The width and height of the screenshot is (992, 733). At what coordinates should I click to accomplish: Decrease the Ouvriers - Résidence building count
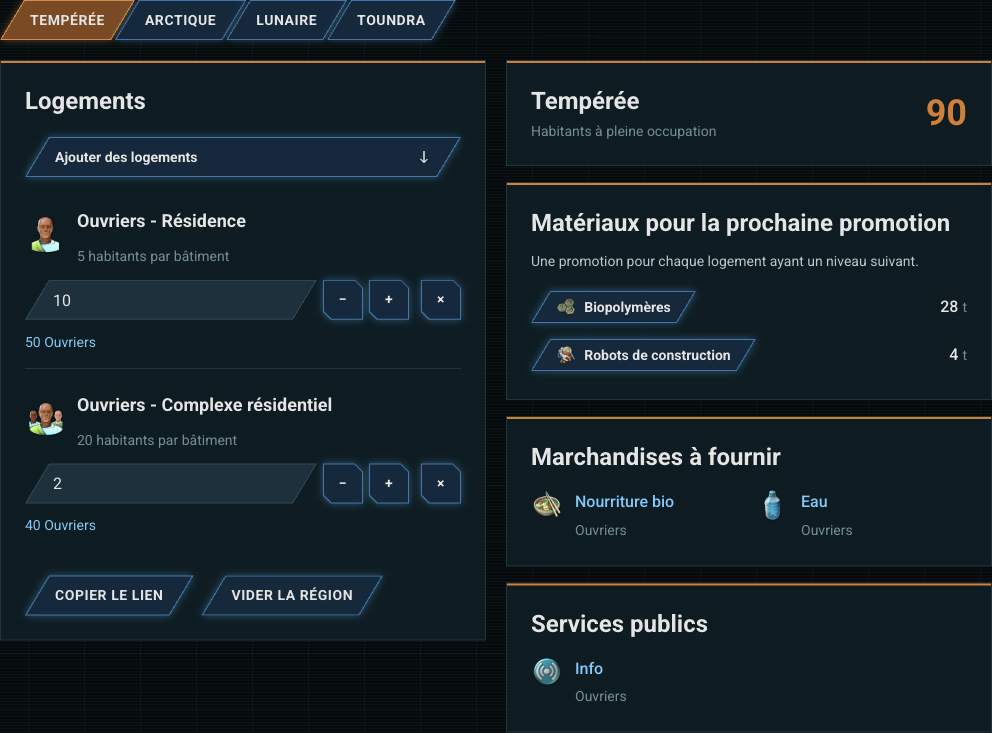[343, 300]
